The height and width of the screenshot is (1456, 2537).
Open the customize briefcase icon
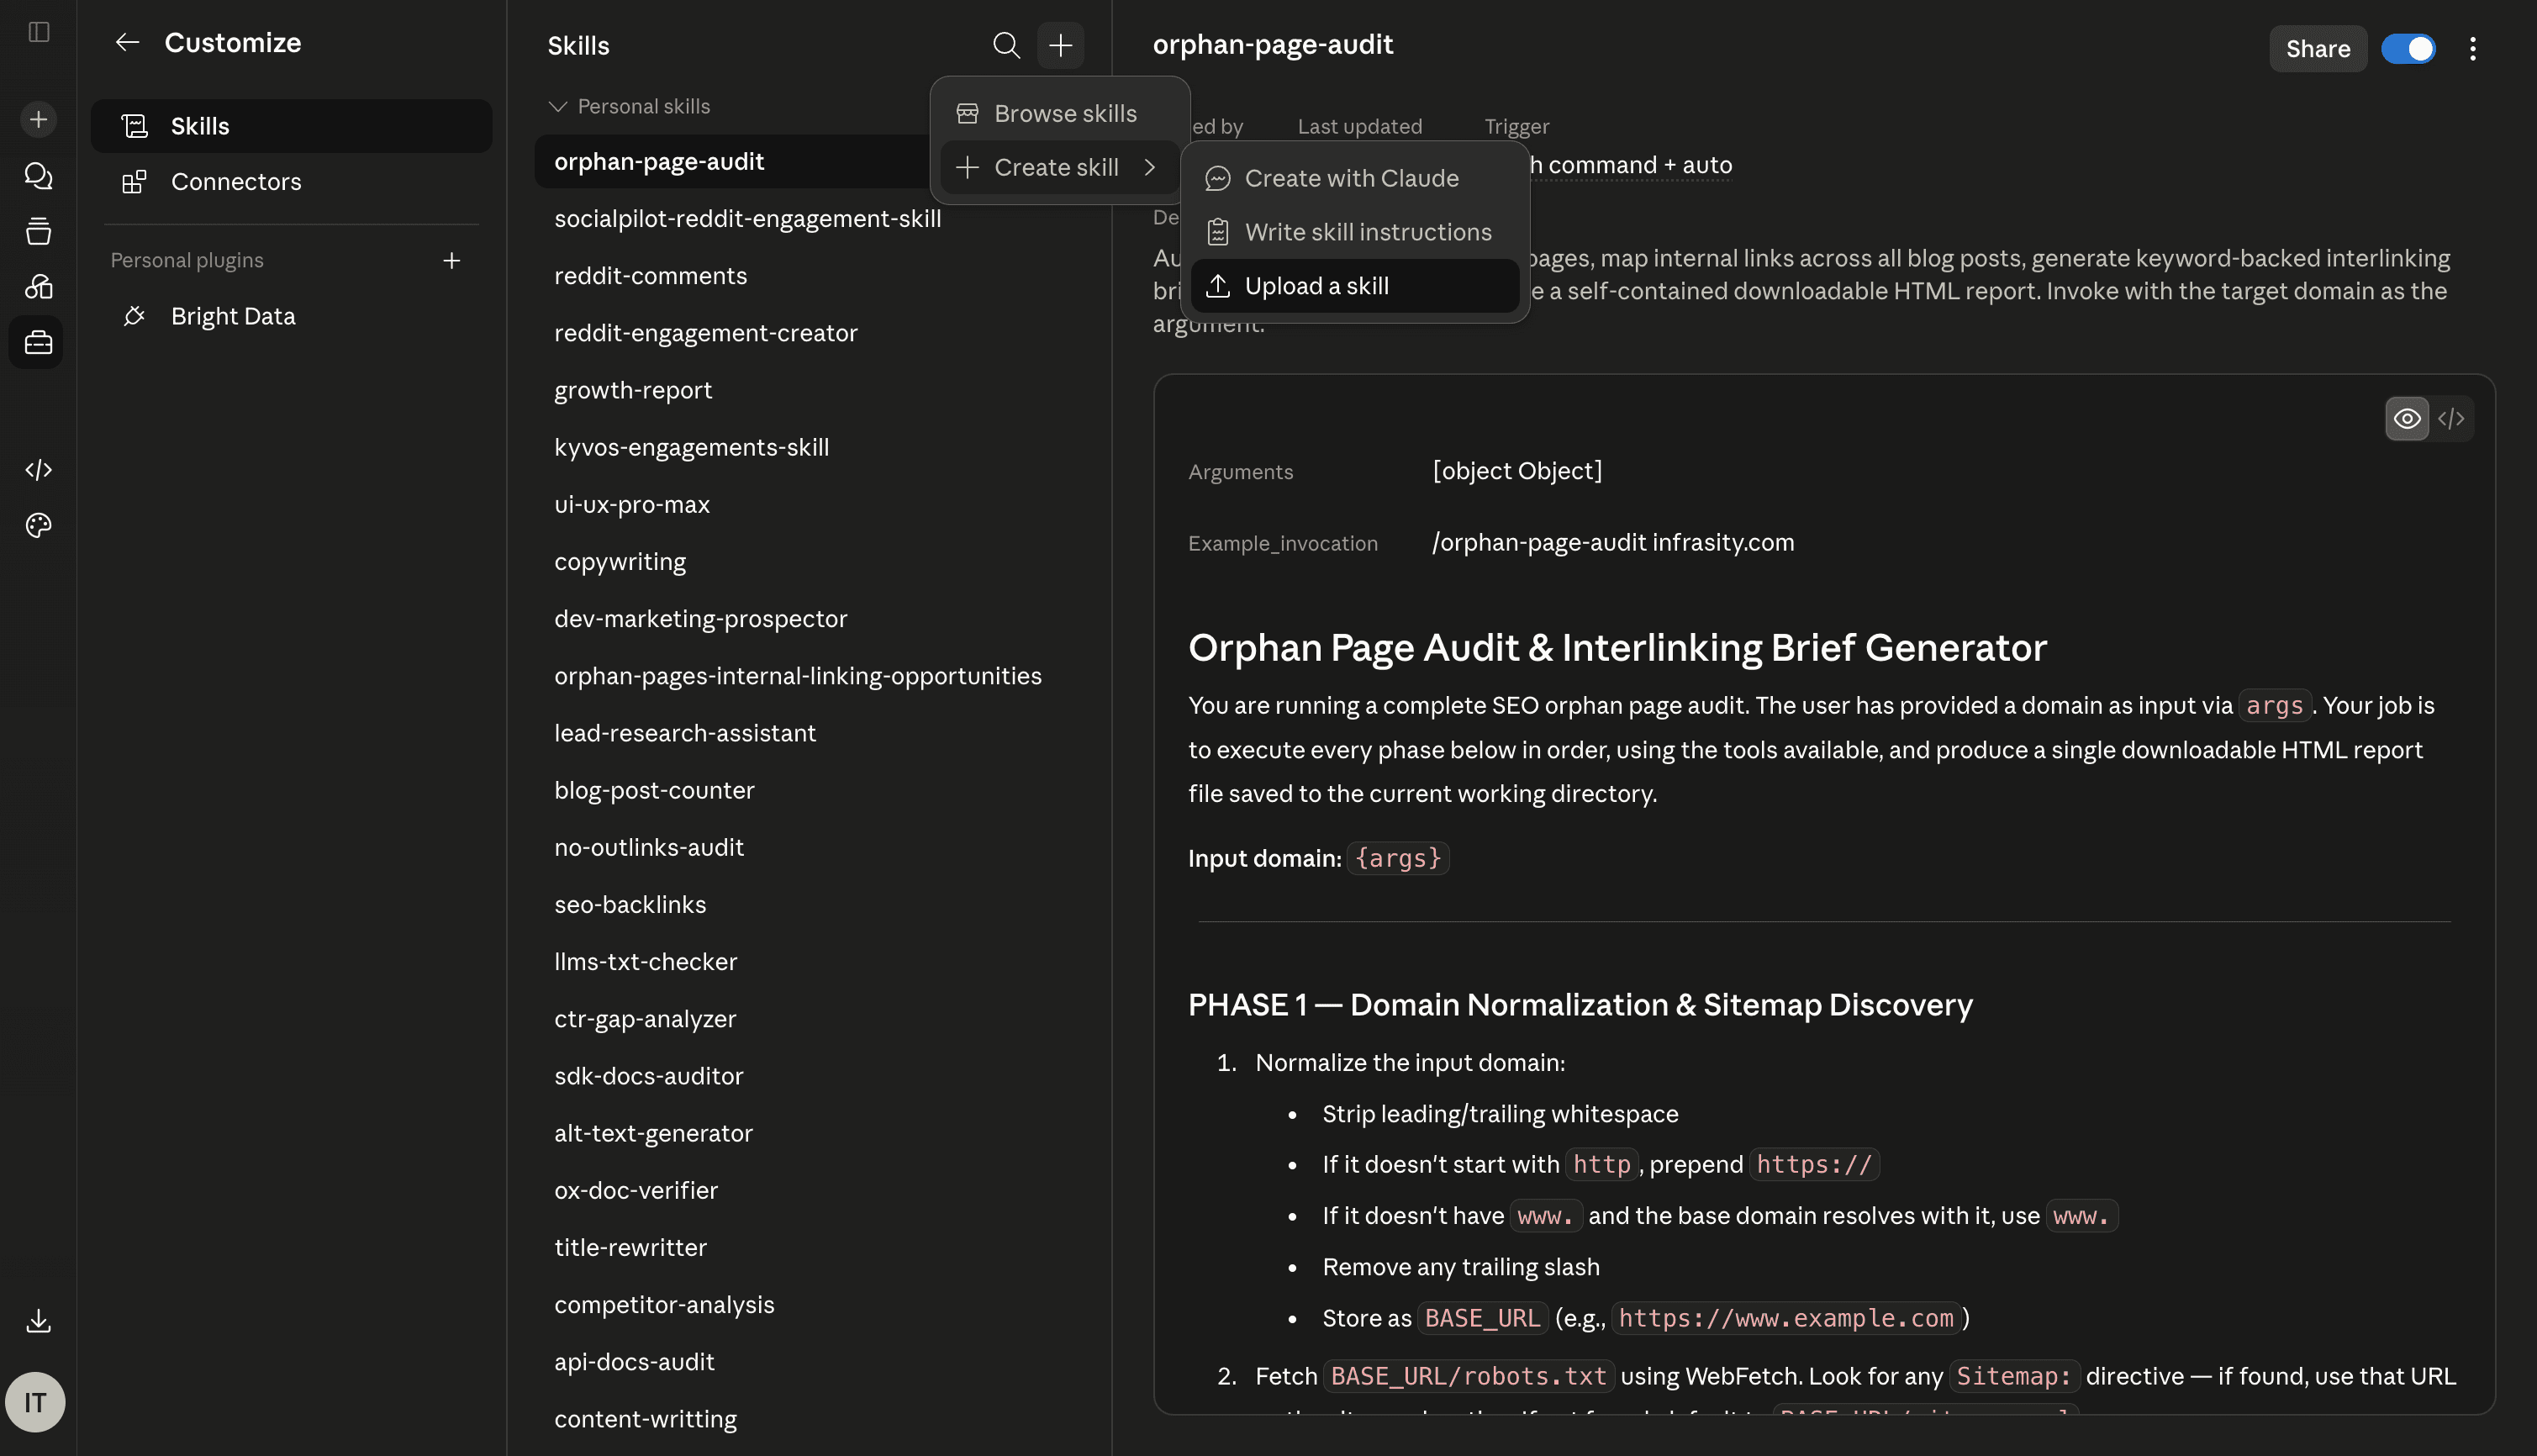(38, 343)
